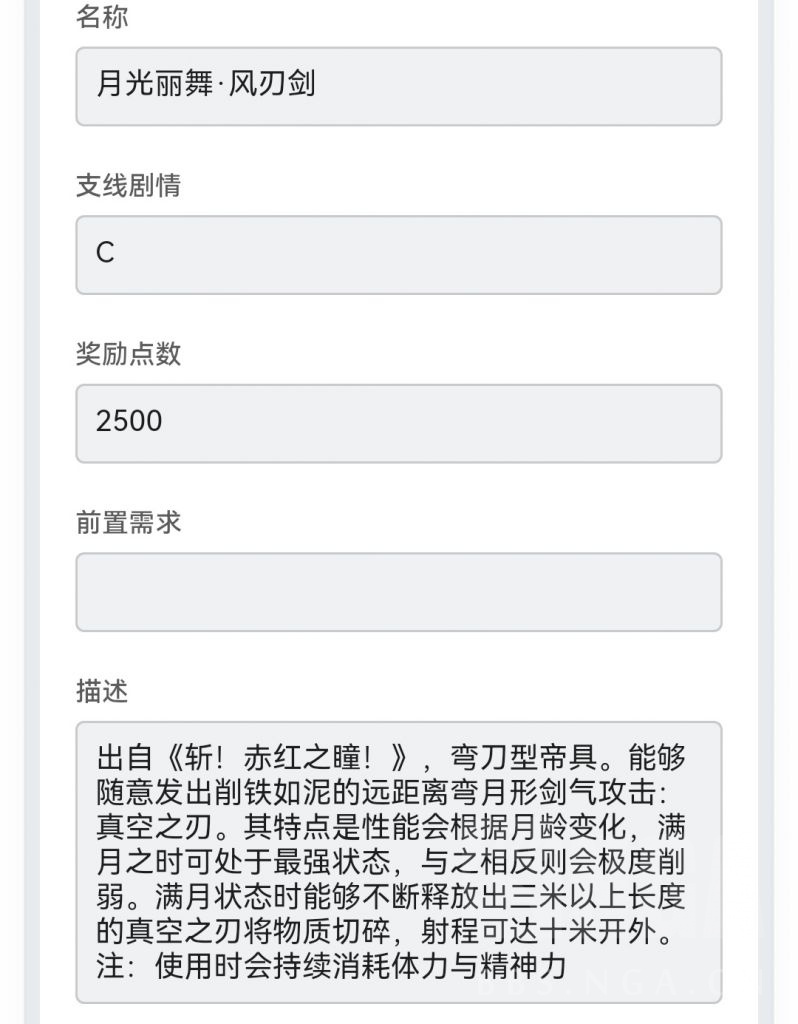Click the 奖励点数 label
This screenshot has height=1024, width=798.
(128, 353)
